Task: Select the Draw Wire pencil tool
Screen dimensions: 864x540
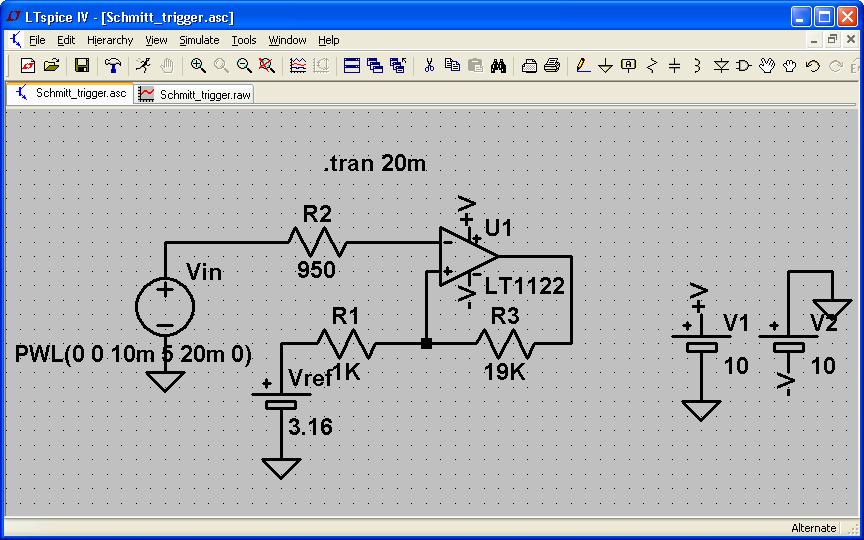Action: (x=583, y=66)
